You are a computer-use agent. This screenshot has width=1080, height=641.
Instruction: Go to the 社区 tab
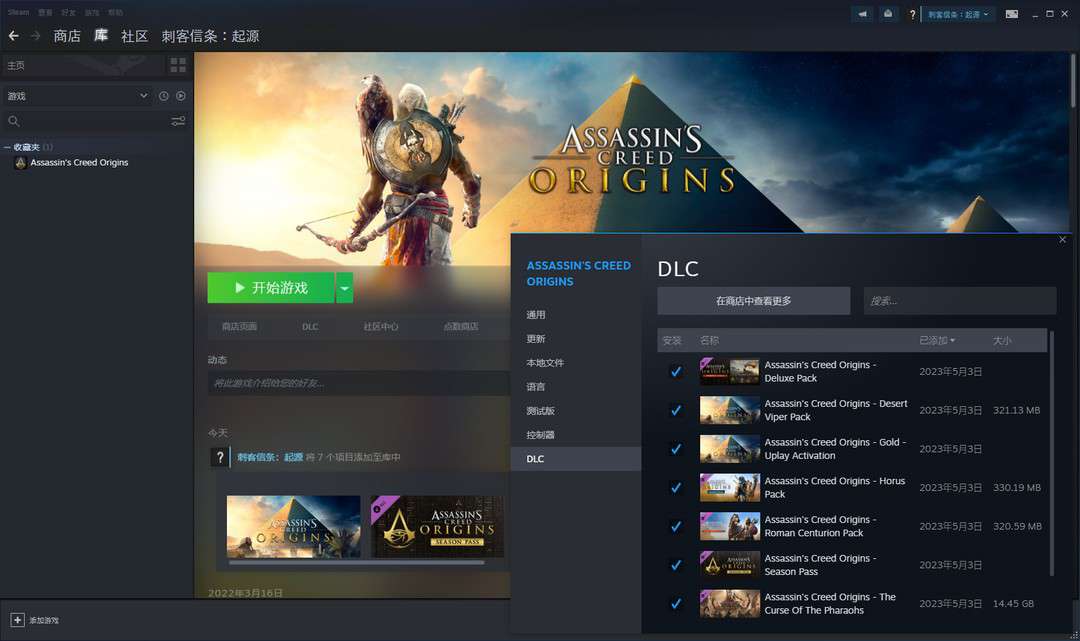pyautogui.click(x=134, y=36)
